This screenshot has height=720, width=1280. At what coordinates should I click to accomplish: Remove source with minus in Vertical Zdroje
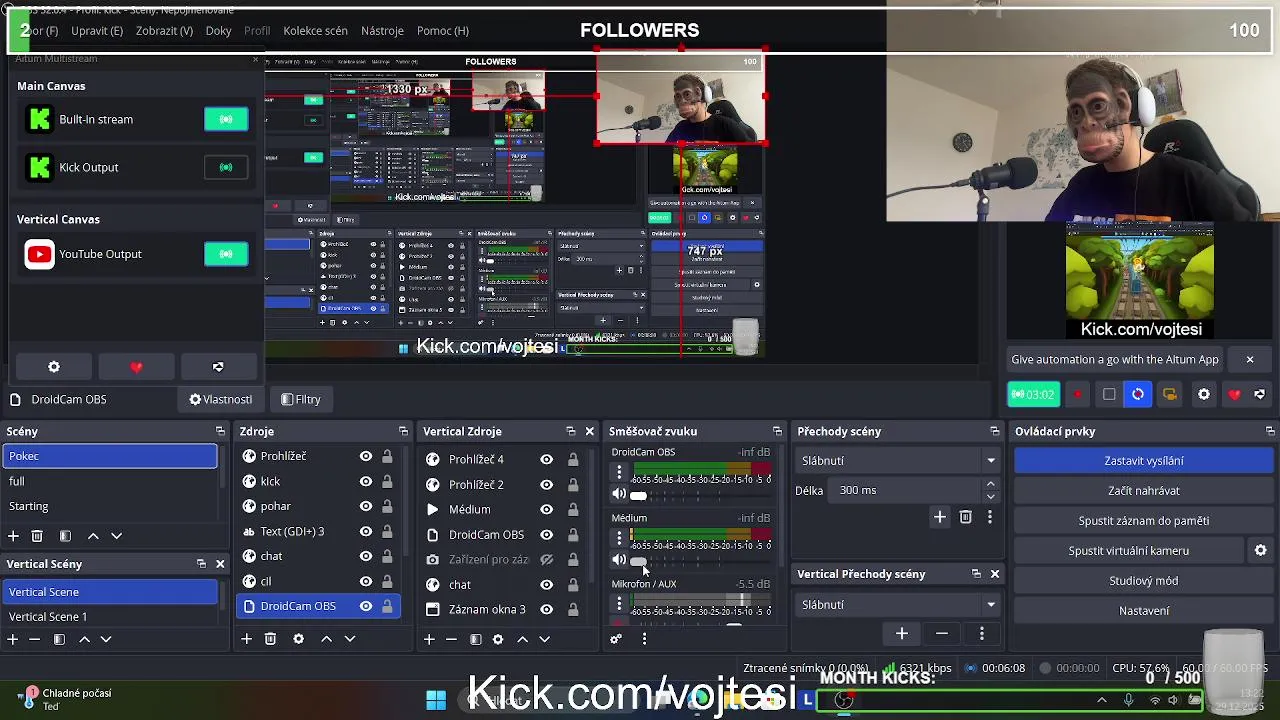click(x=451, y=639)
